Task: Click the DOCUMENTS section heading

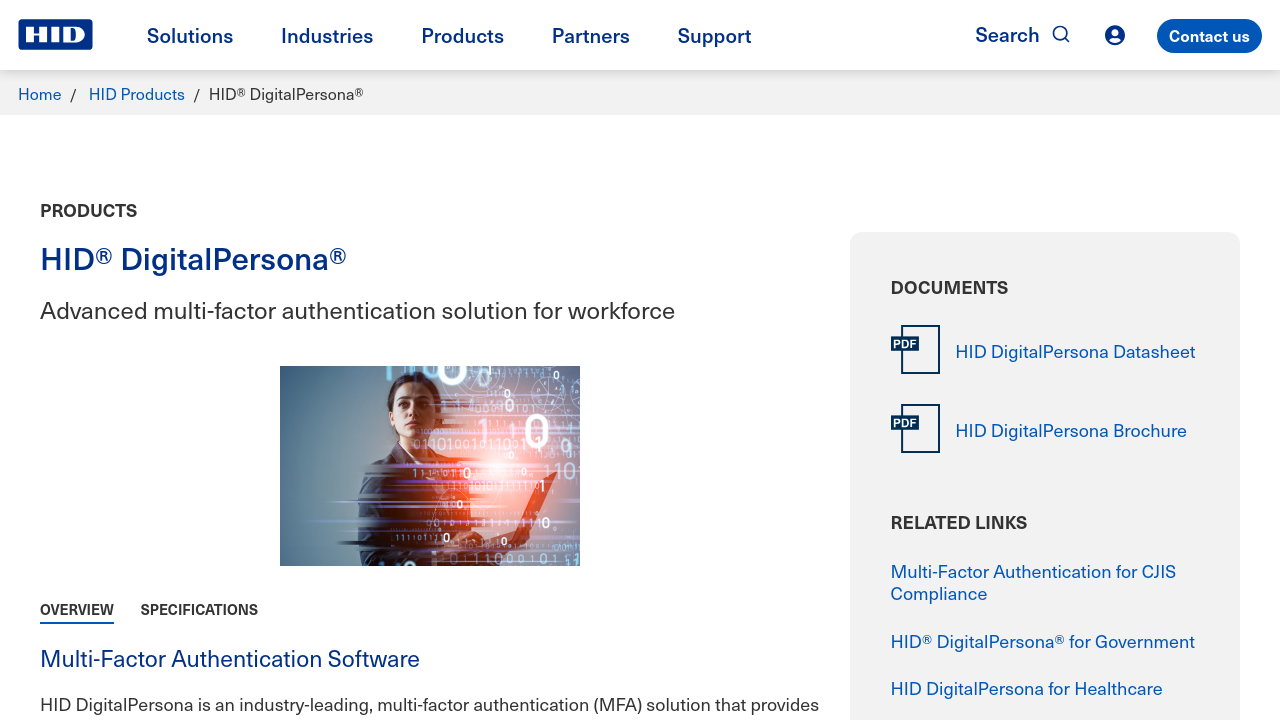Action: 949,288
